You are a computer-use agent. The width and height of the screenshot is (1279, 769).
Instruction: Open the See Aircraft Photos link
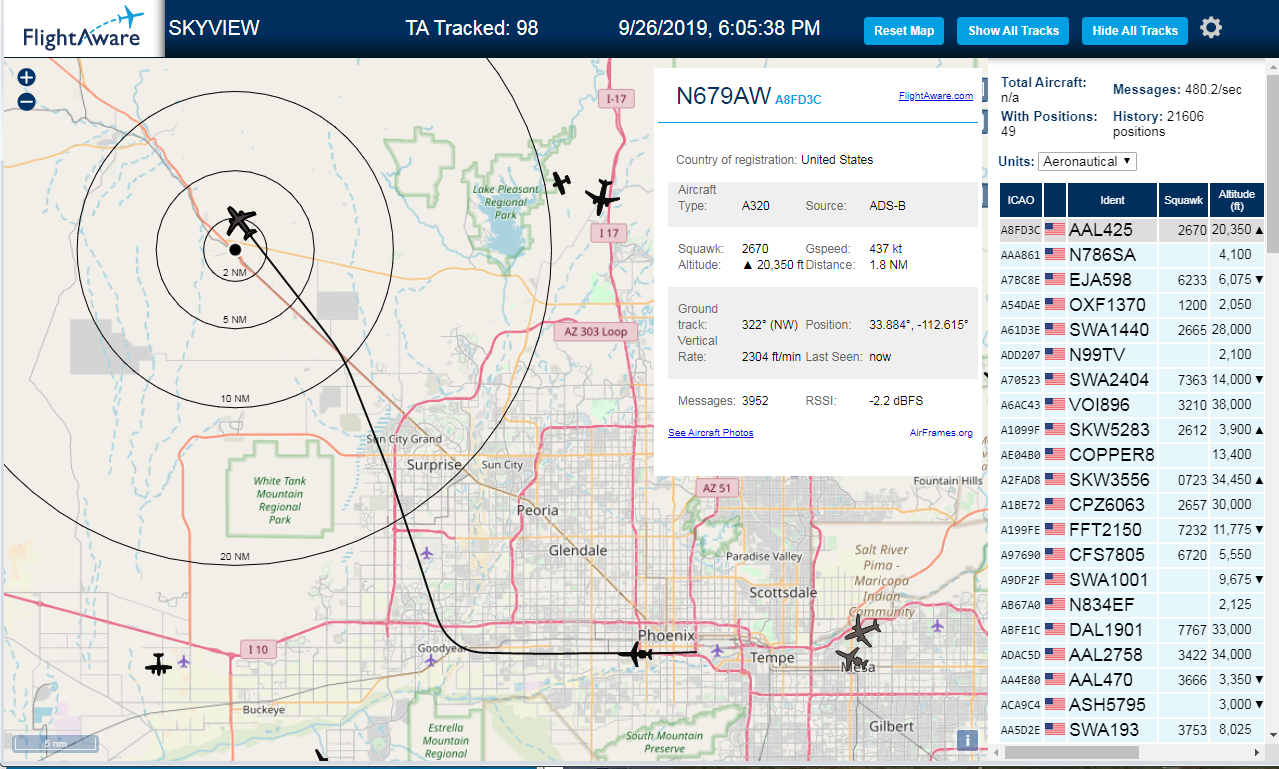(711, 433)
